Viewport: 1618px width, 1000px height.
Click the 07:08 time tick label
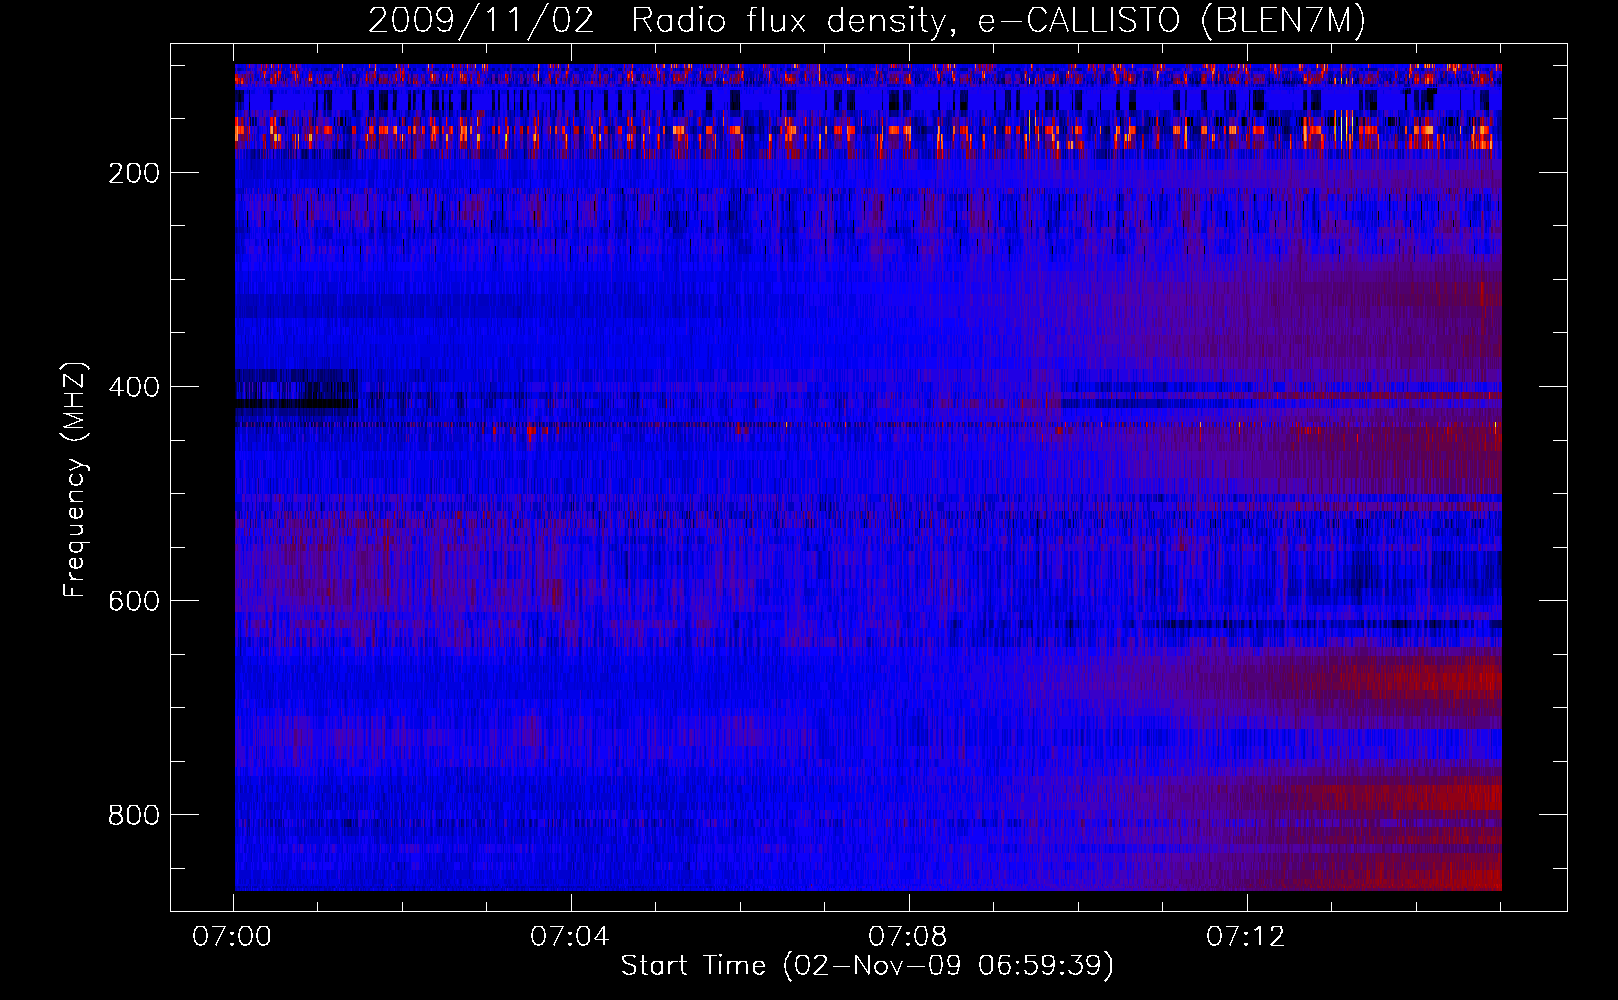[x=908, y=937]
